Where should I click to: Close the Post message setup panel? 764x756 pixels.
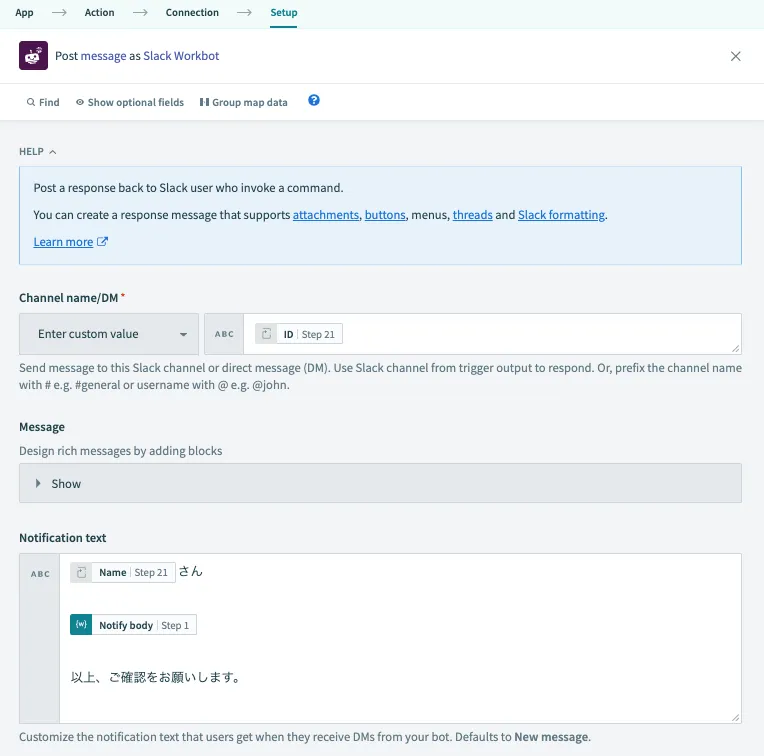point(736,56)
